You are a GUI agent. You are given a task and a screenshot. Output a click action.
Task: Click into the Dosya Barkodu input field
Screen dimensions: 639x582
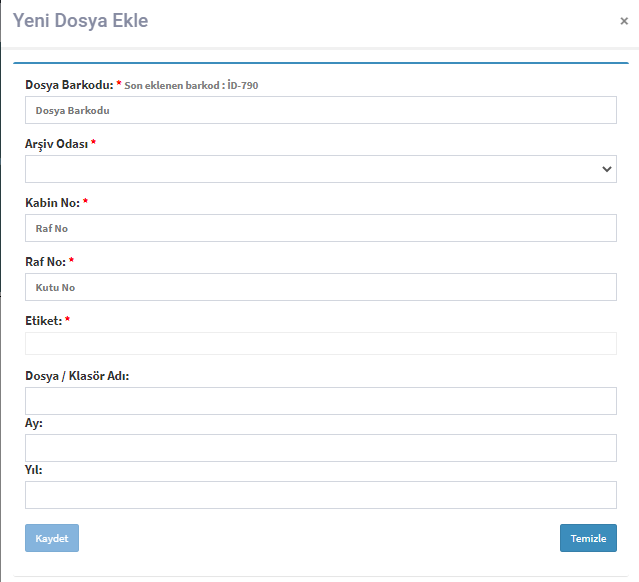[x=320, y=110]
